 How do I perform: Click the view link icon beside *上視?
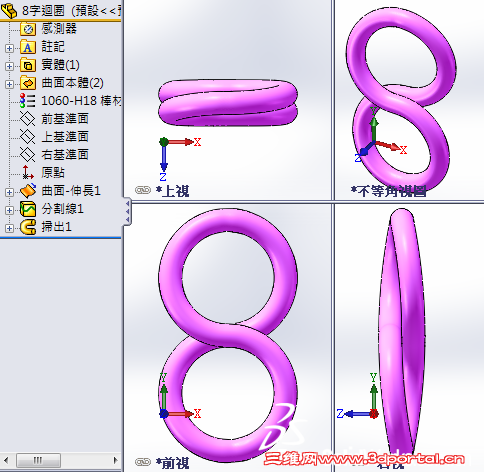(143, 190)
